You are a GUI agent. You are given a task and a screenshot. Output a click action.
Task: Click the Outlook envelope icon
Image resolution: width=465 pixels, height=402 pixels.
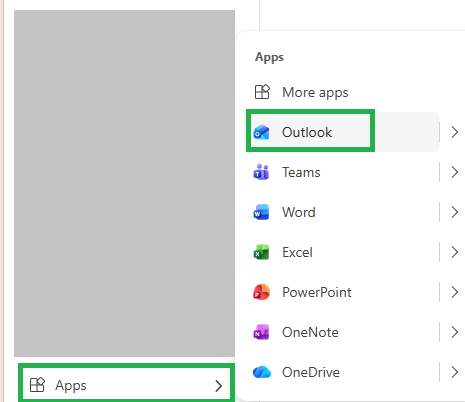[261, 132]
